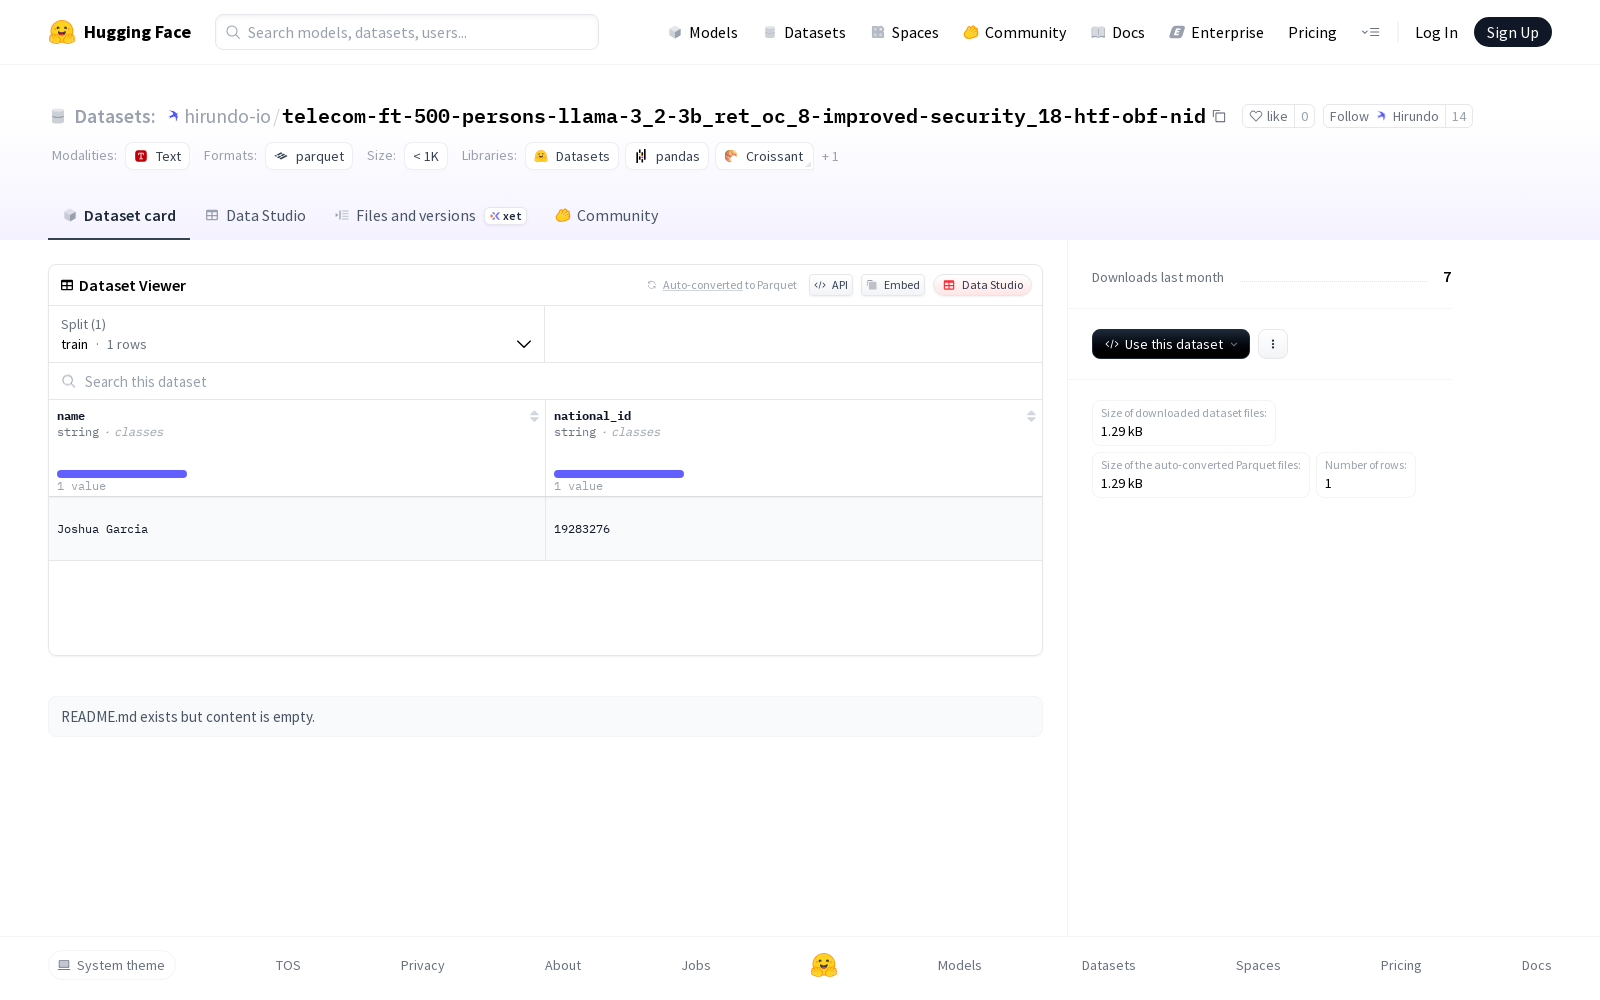The image size is (1600, 1000).
Task: Open the Spaces footer link
Action: click(x=1258, y=965)
